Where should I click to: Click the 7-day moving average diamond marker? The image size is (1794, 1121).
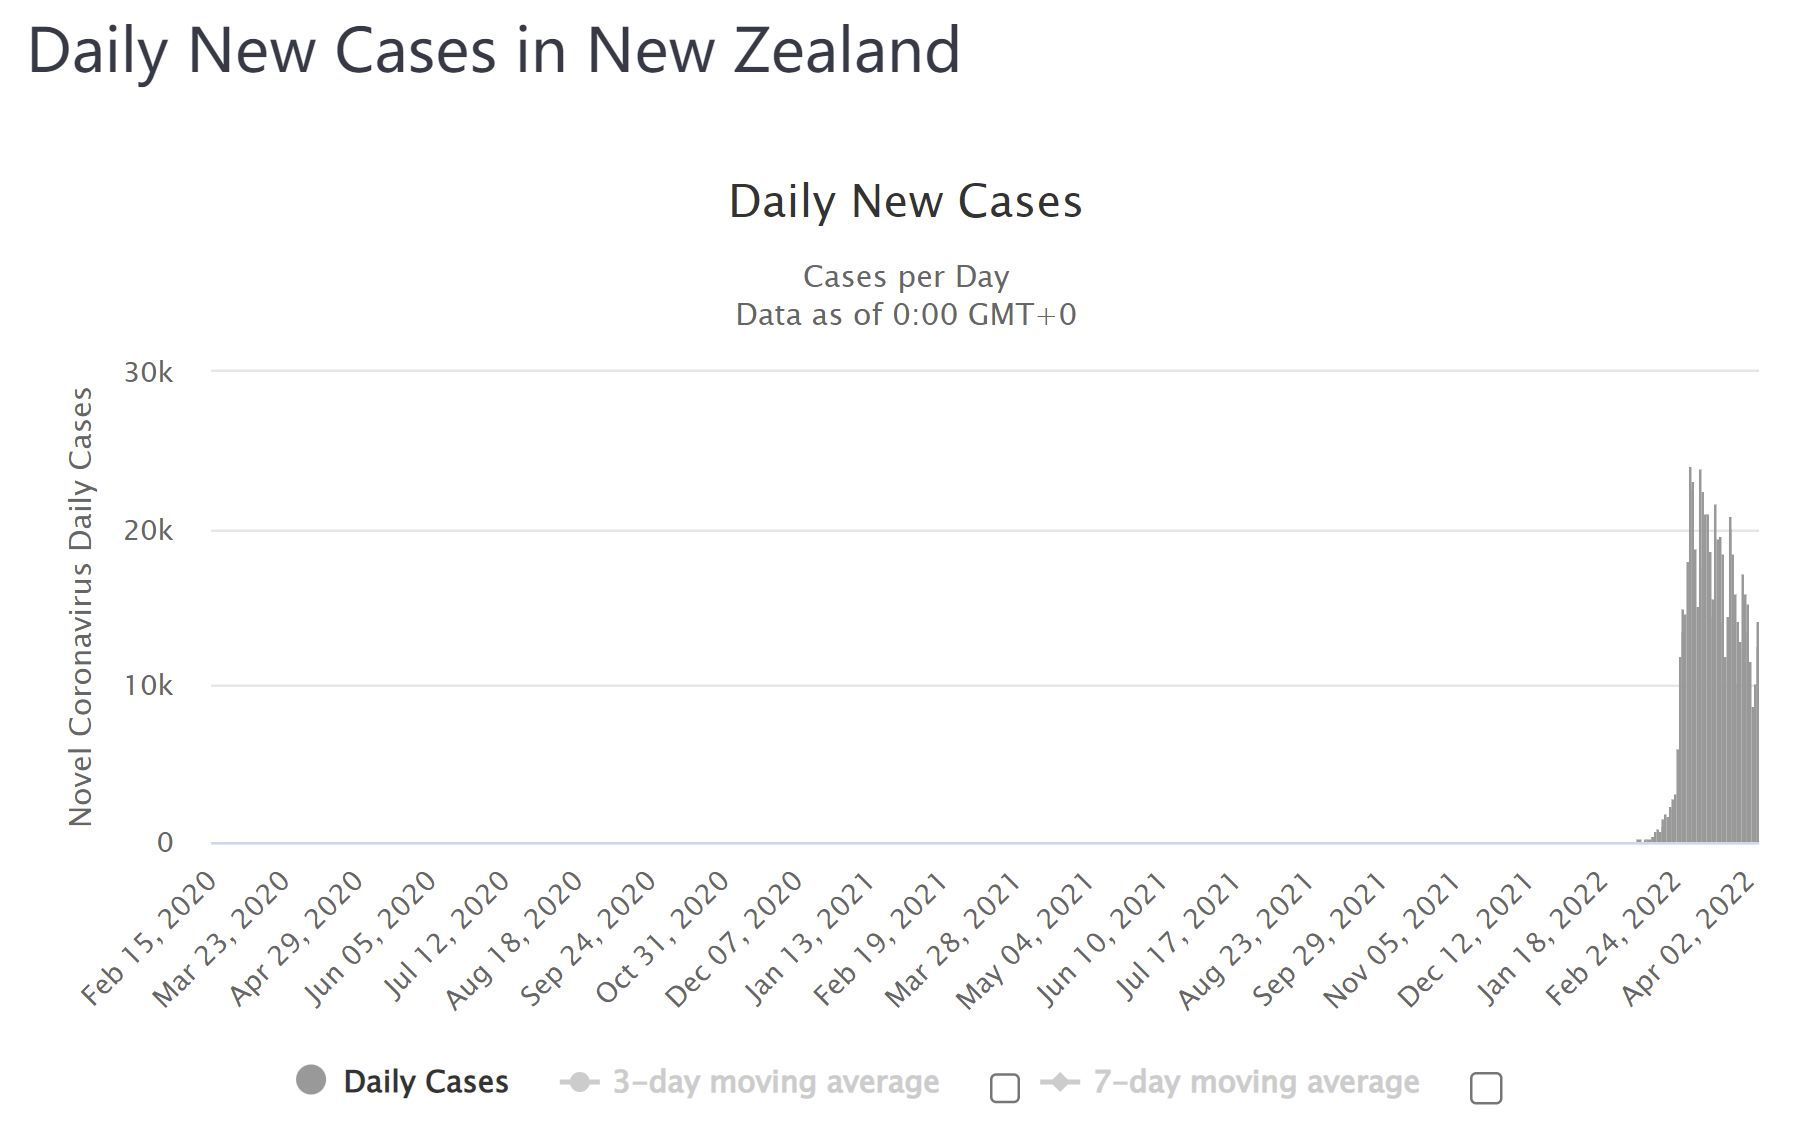1061,1082
